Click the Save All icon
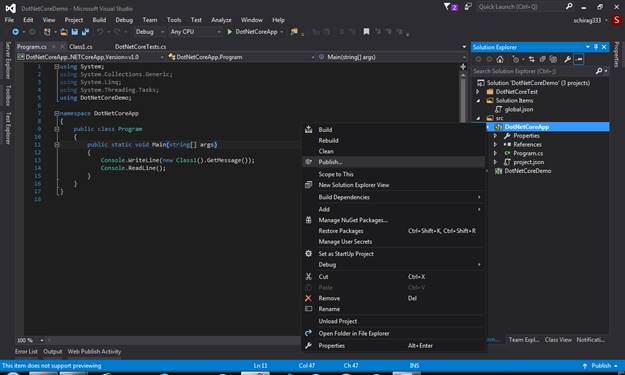 pyautogui.click(x=85, y=31)
